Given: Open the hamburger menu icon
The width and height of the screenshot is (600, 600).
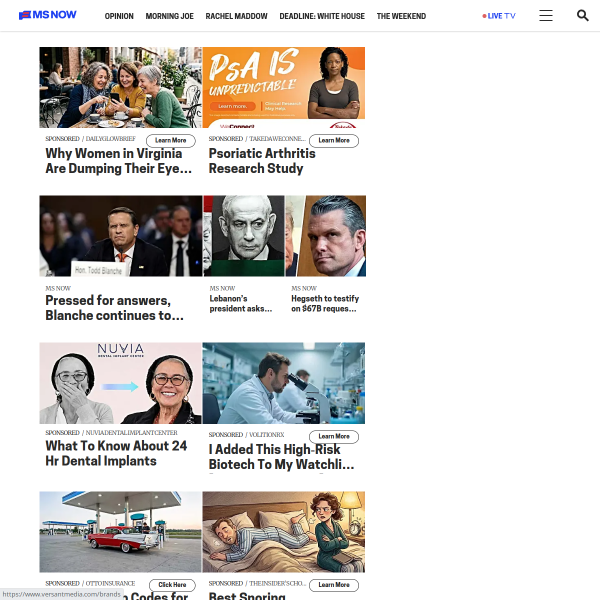Looking at the screenshot, I should [x=546, y=16].
